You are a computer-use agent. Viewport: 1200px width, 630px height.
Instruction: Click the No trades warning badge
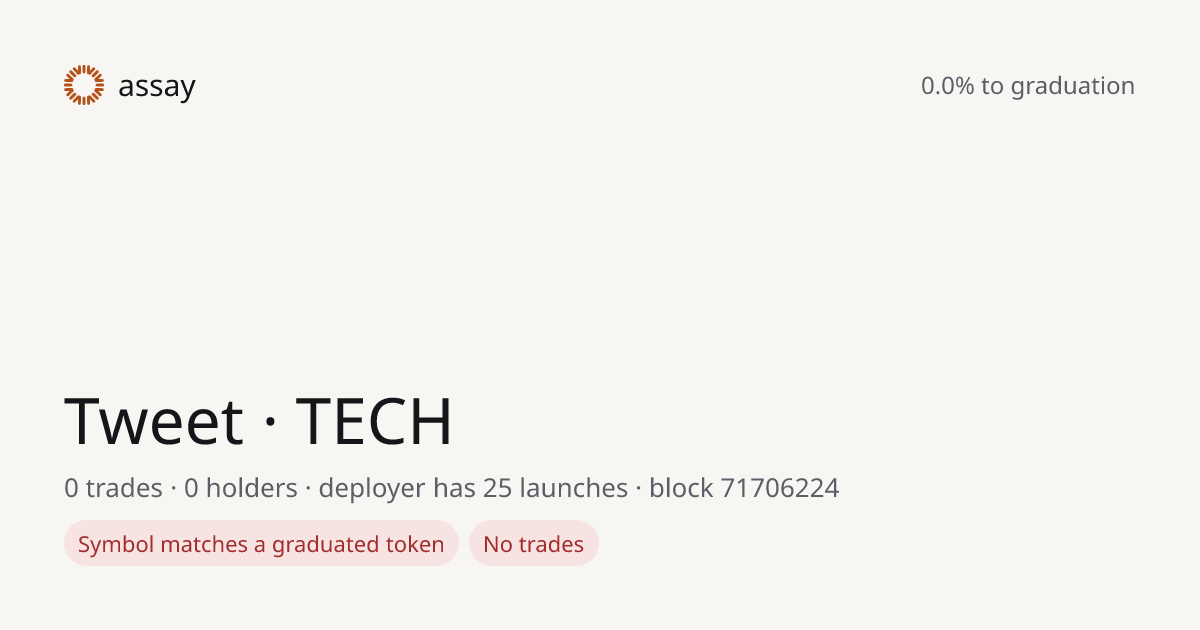pyautogui.click(x=534, y=544)
